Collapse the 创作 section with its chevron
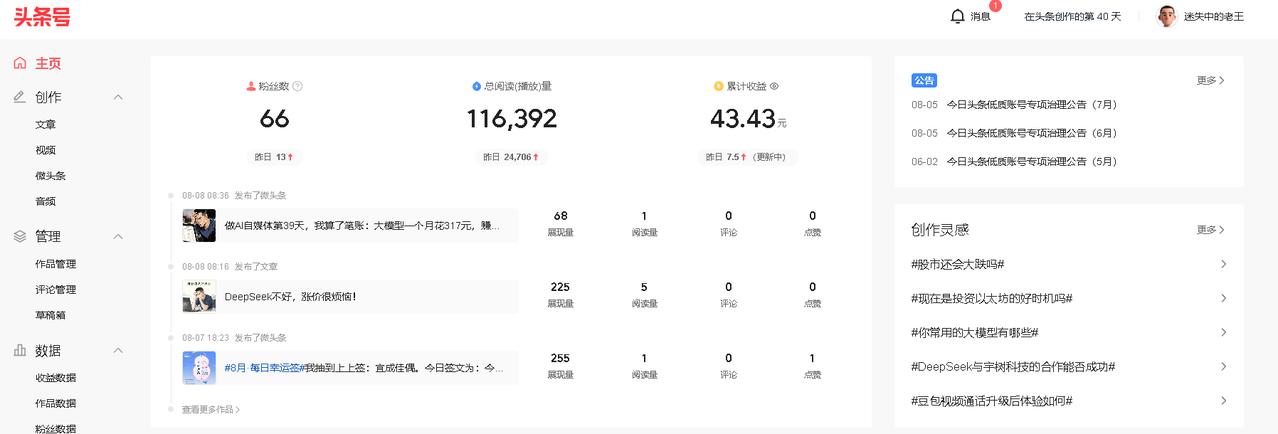1278x434 pixels. (118, 97)
